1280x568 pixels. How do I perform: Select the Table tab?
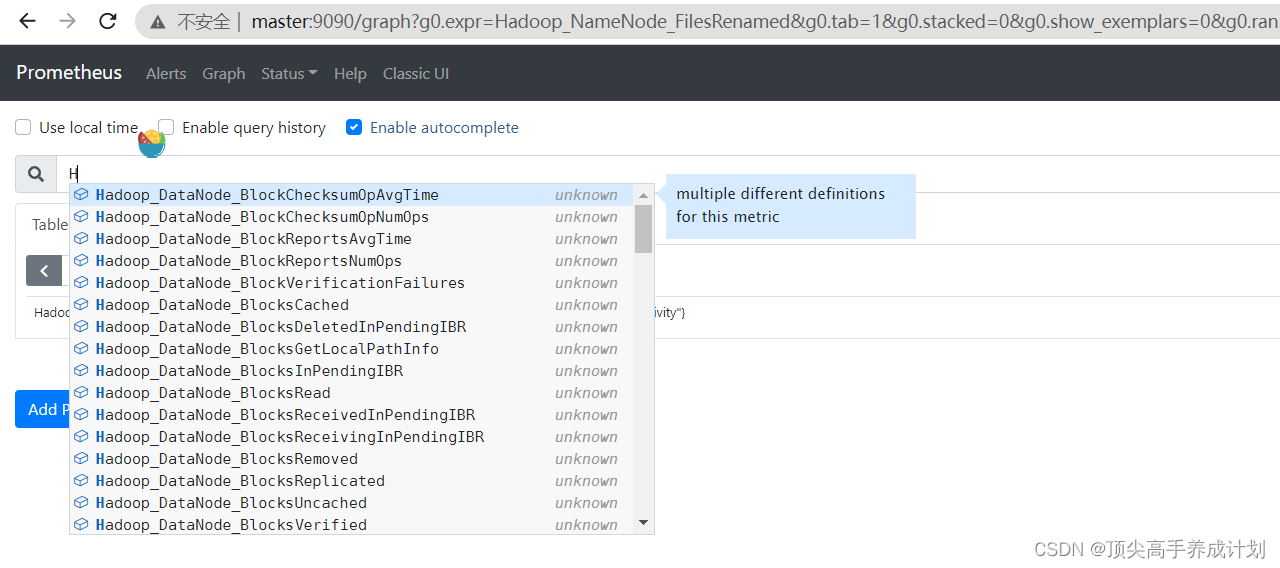(x=49, y=224)
